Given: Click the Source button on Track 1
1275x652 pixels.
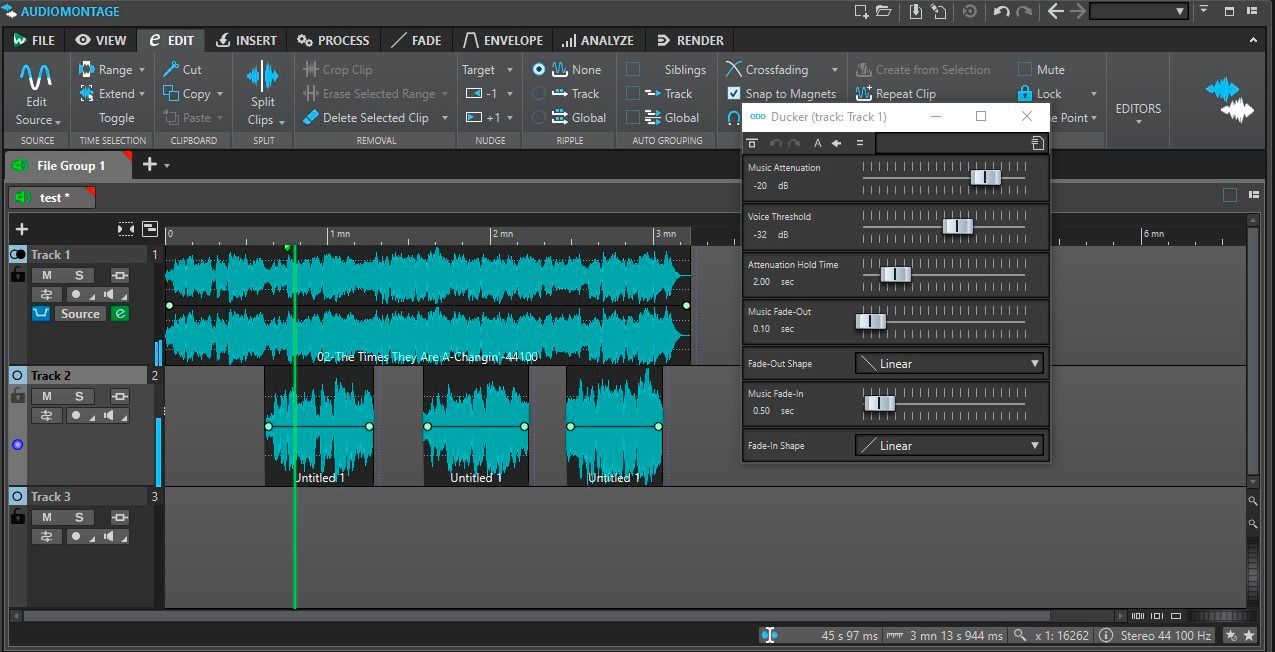Looking at the screenshot, I should (80, 313).
